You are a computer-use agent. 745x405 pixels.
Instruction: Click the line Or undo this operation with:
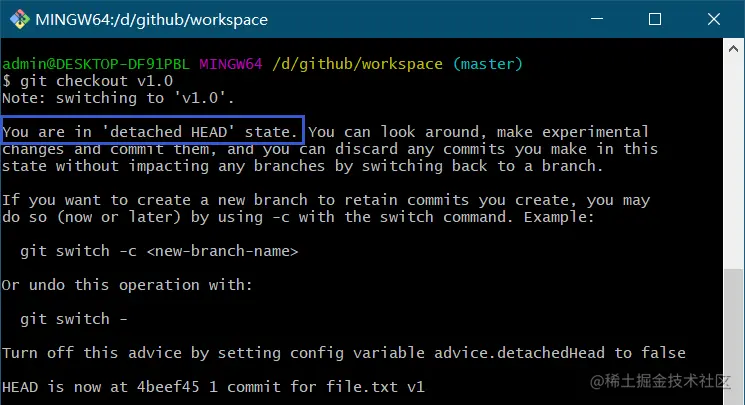coord(127,285)
